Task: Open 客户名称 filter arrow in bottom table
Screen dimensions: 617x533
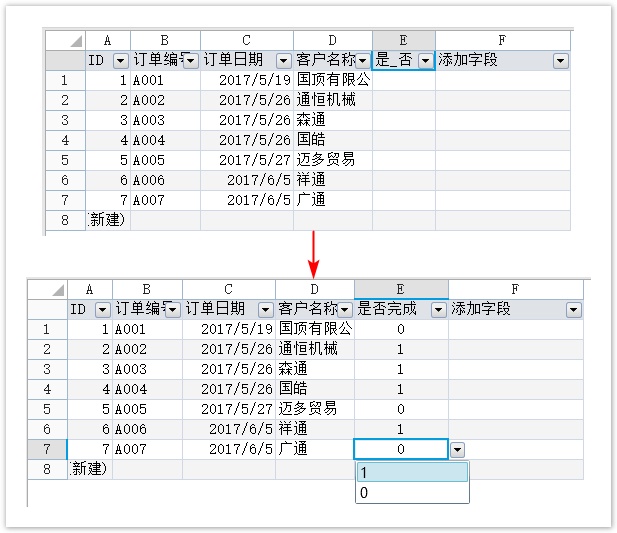Action: tap(344, 310)
